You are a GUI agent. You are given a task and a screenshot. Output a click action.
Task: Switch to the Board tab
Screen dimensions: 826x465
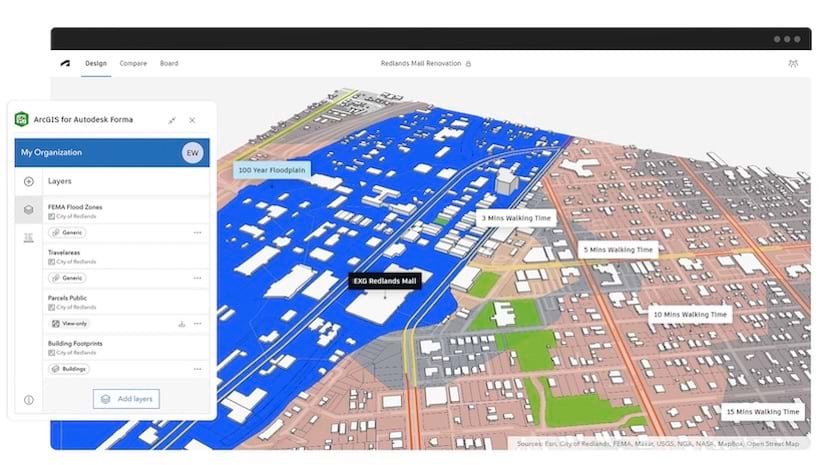click(x=169, y=63)
